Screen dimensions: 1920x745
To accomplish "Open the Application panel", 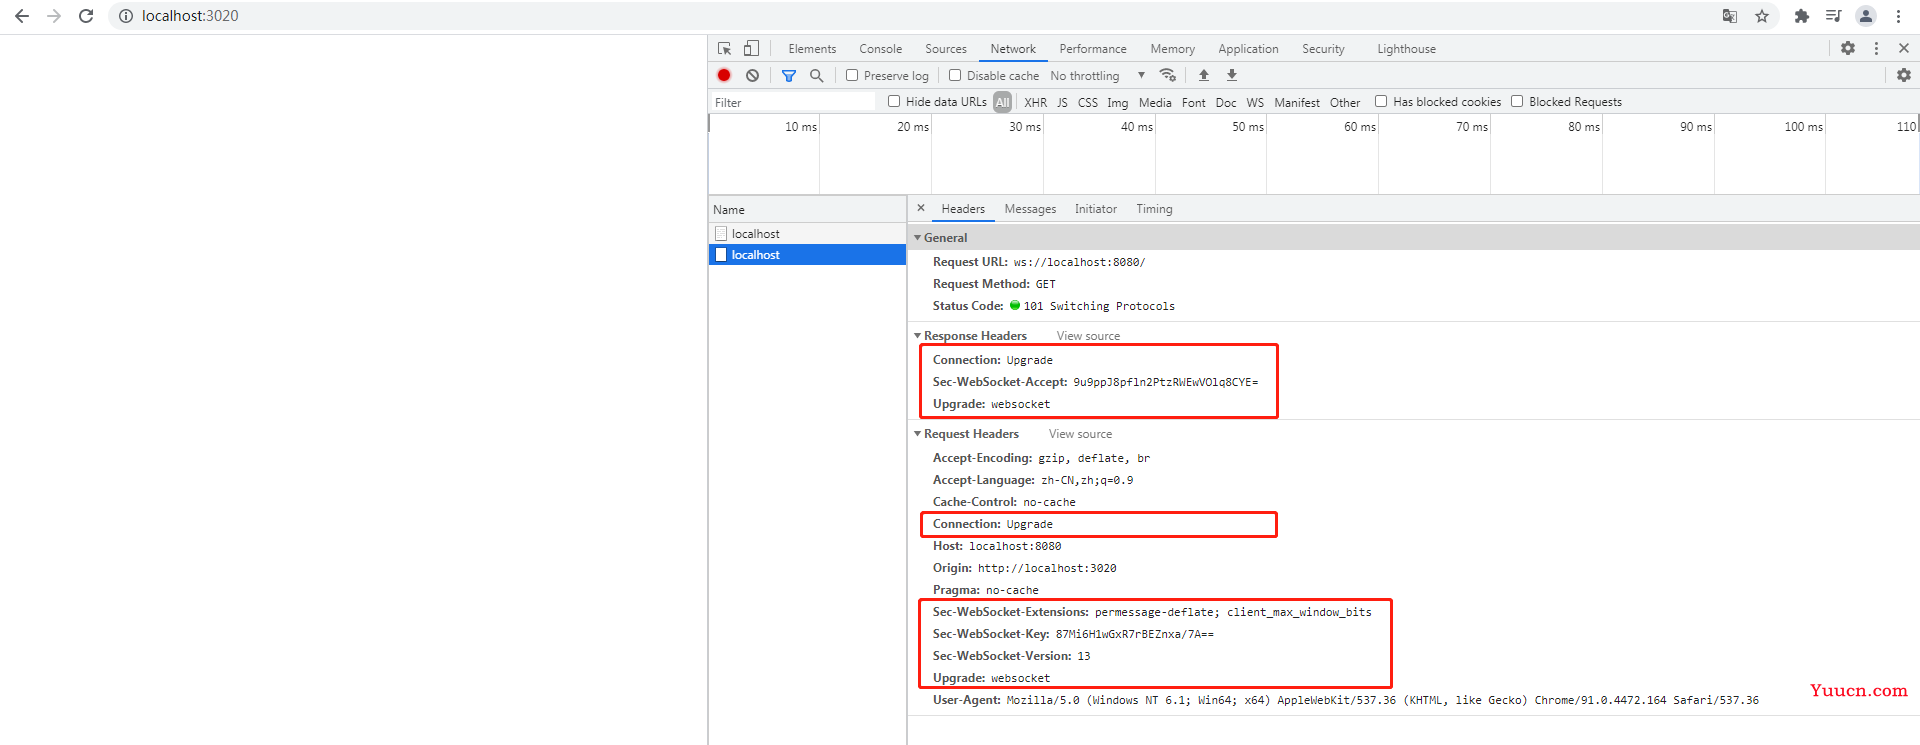I will [x=1248, y=49].
